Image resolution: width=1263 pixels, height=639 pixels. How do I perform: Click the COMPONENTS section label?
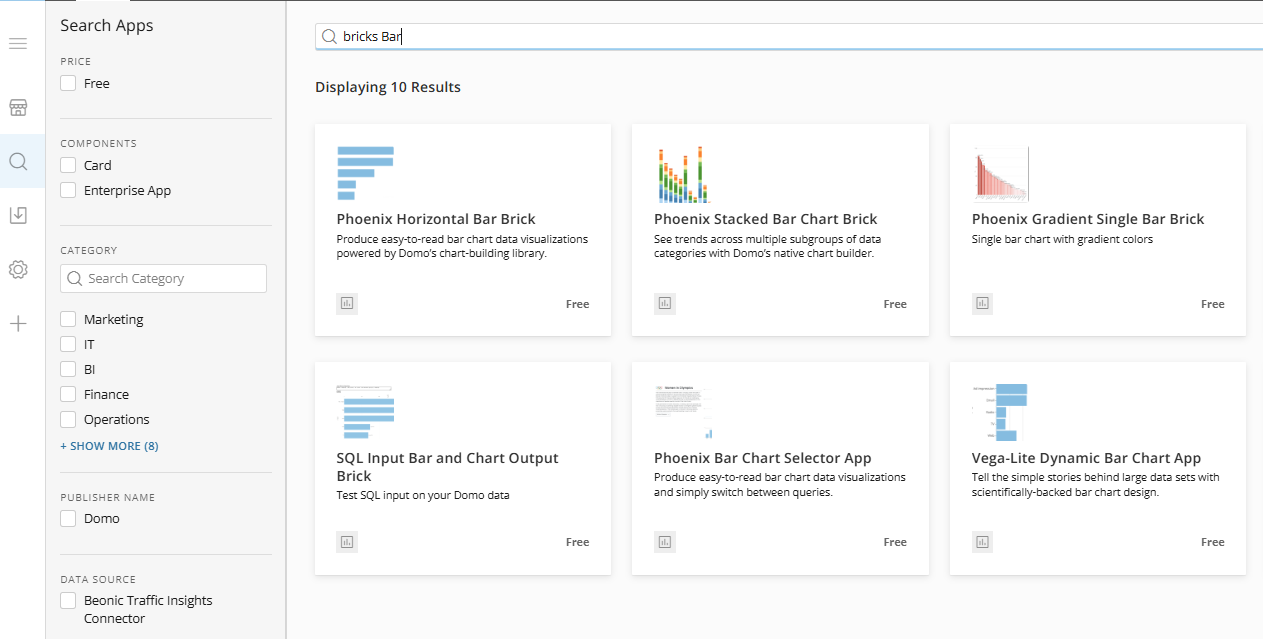(98, 143)
